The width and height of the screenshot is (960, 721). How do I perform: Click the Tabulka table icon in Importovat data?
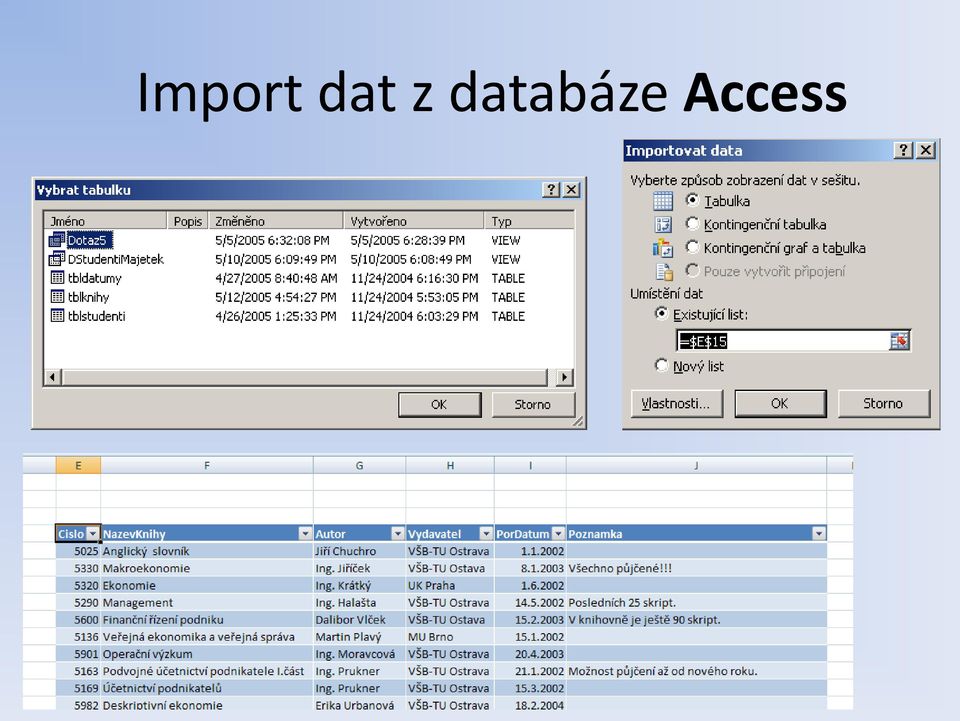(x=663, y=201)
